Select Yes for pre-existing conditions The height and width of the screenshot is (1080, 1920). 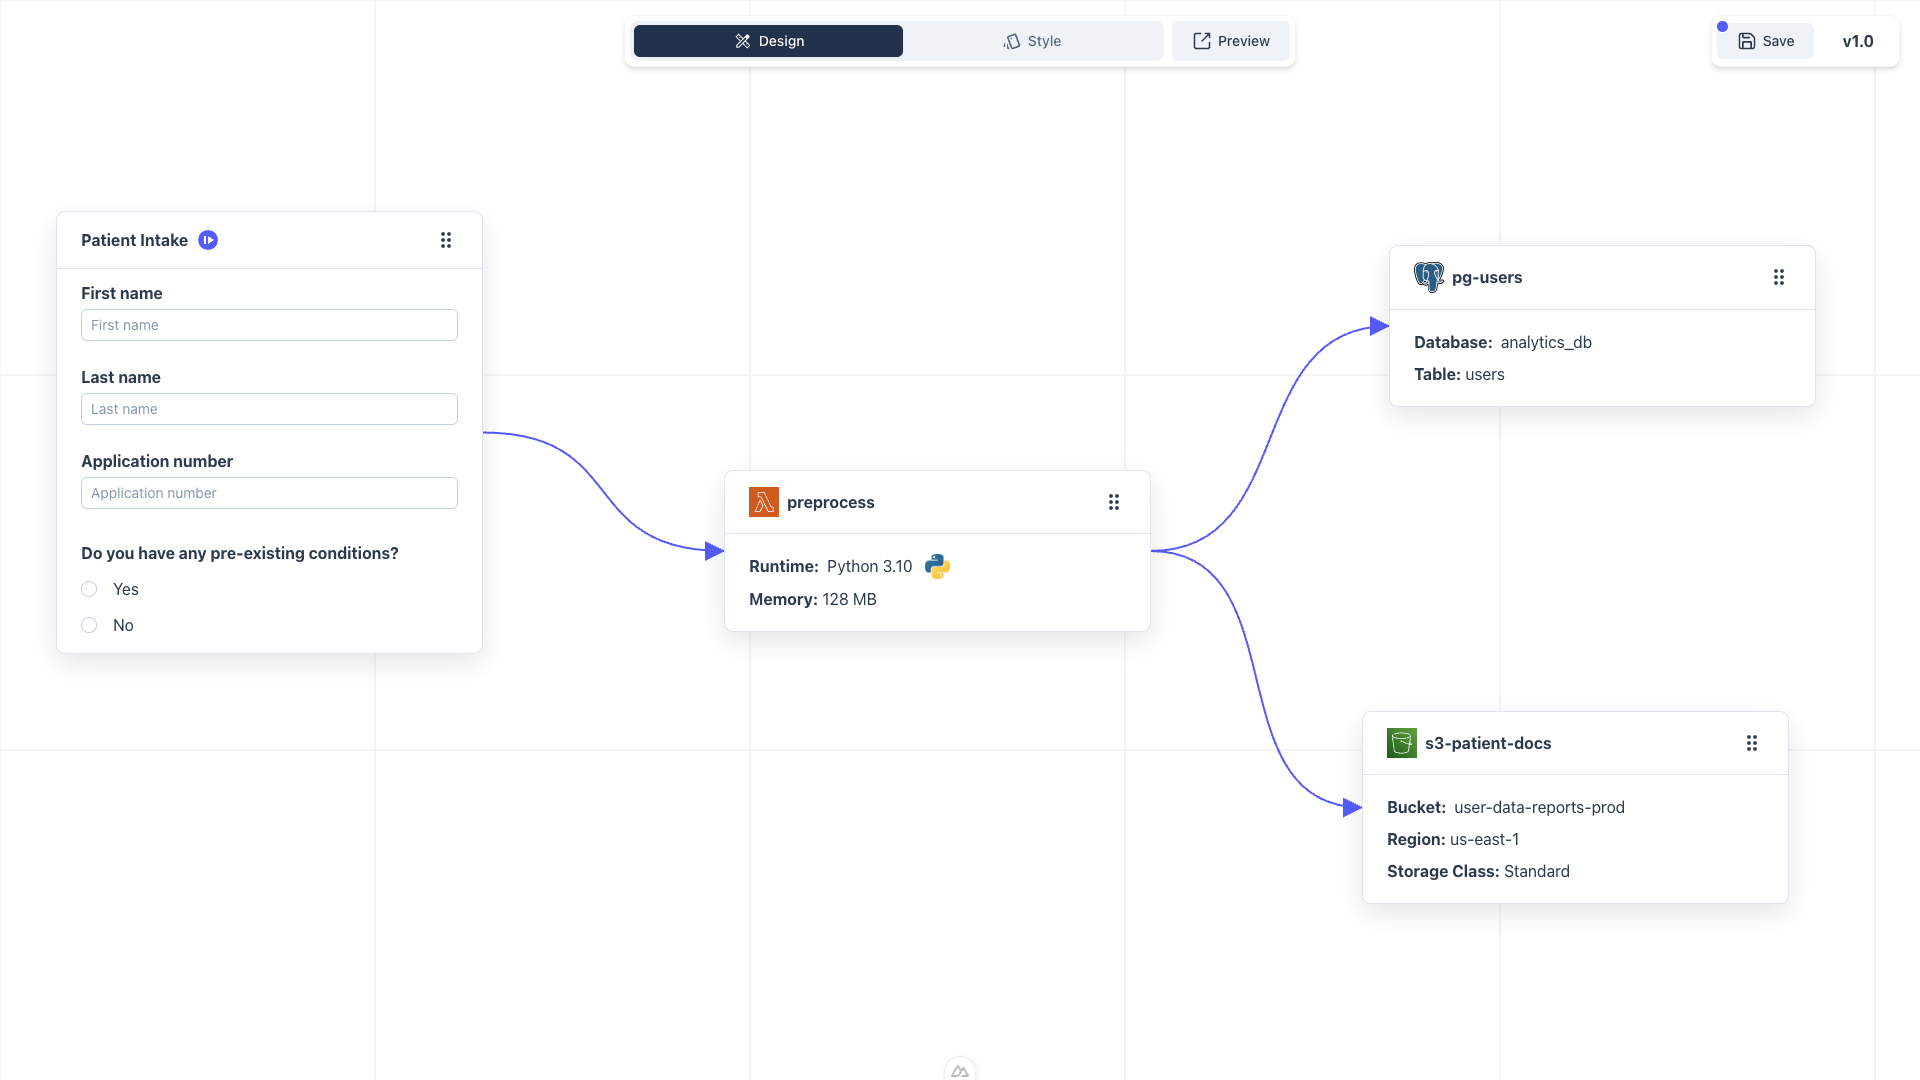88,589
